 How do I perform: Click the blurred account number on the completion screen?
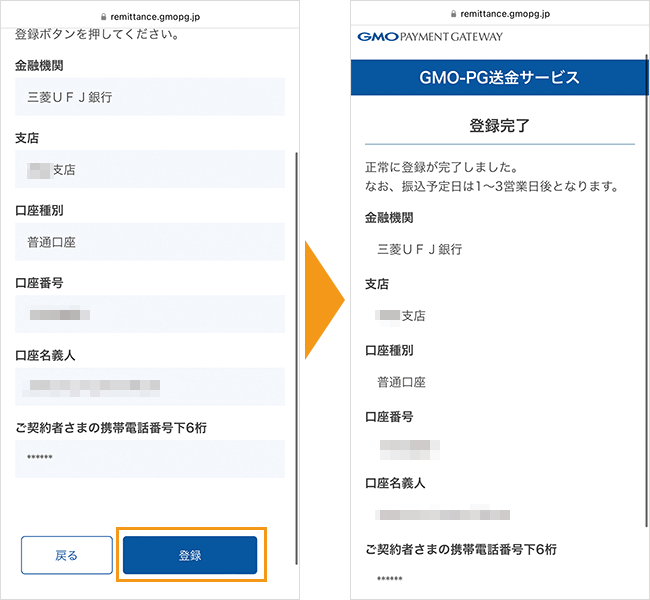410,449
